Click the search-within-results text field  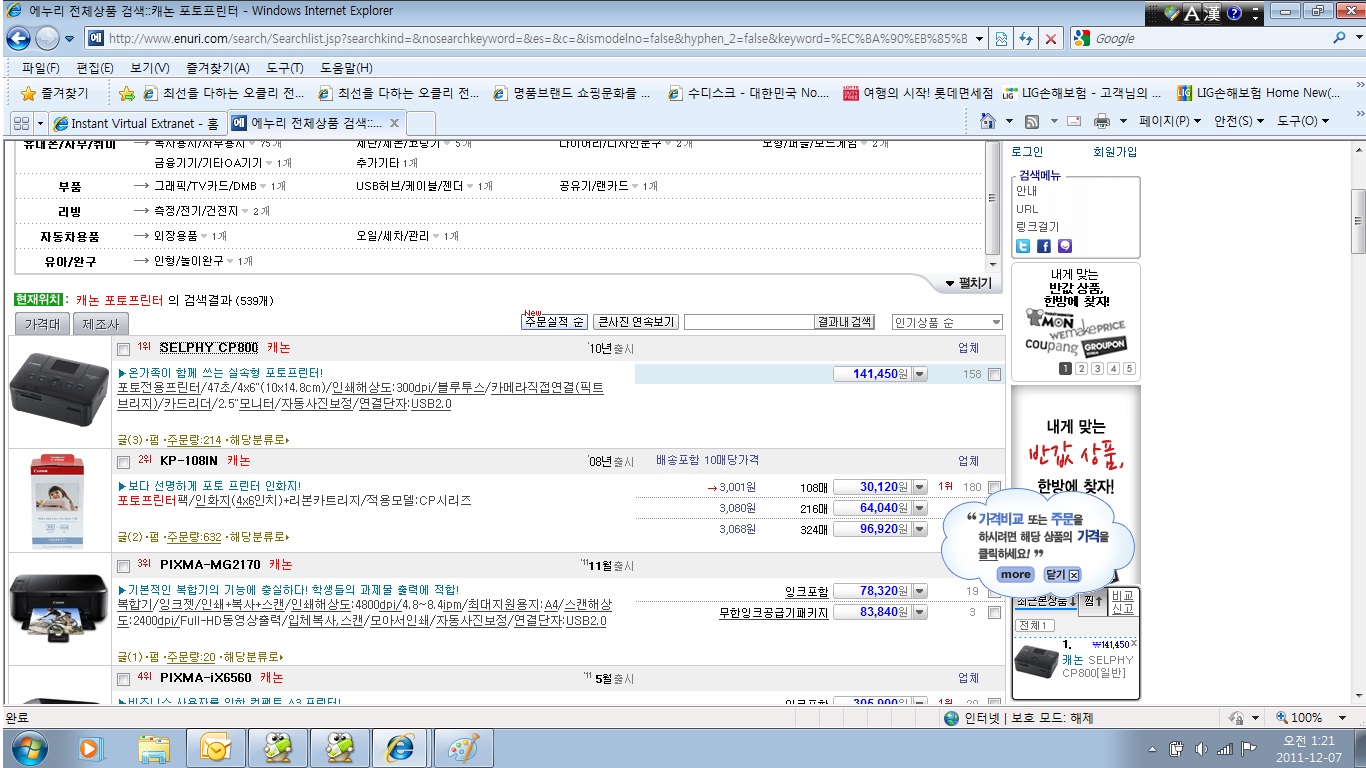[x=749, y=322]
